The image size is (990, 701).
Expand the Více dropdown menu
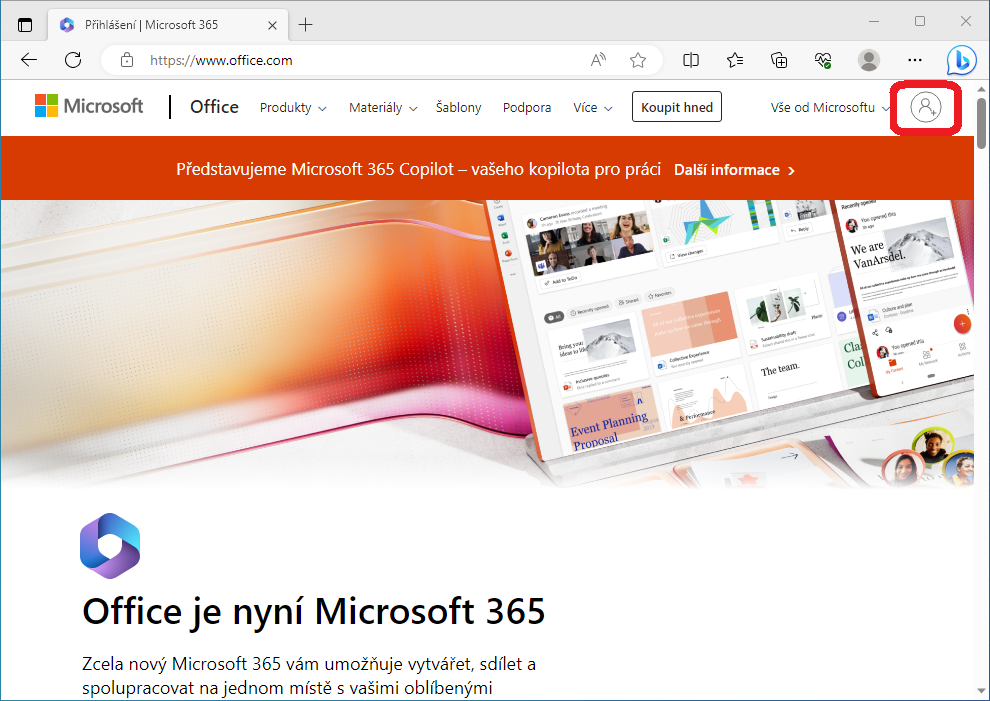[x=593, y=107]
